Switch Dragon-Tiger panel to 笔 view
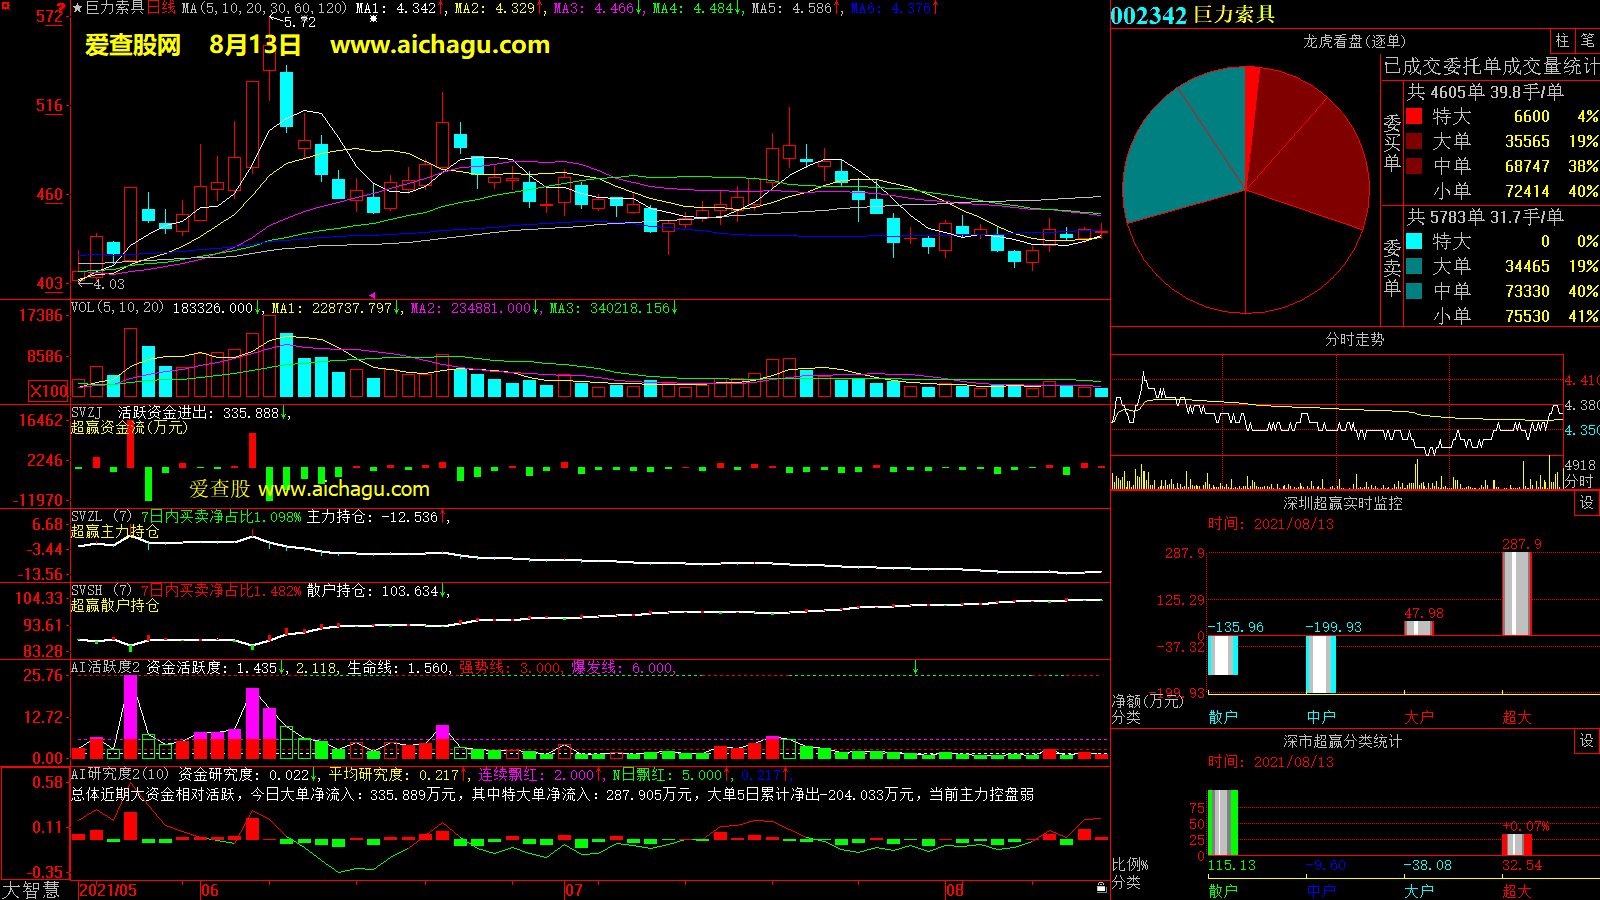 pos(1587,41)
